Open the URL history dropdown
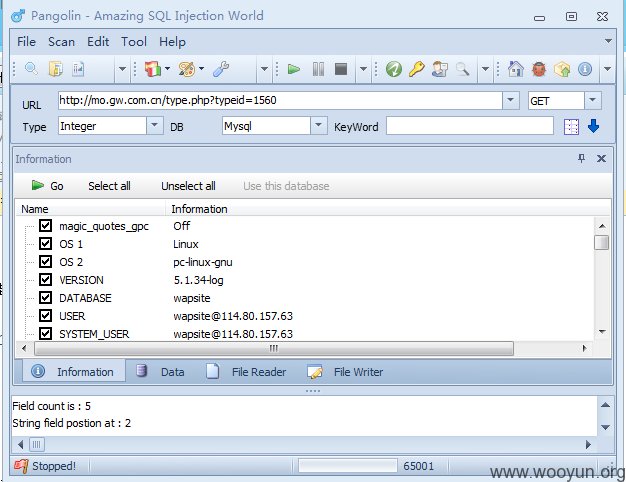This screenshot has height=482, width=626. [x=511, y=100]
